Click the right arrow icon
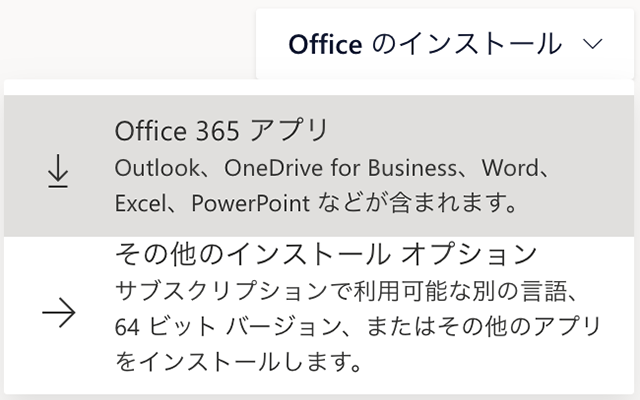The width and height of the screenshot is (640, 400). point(59,313)
